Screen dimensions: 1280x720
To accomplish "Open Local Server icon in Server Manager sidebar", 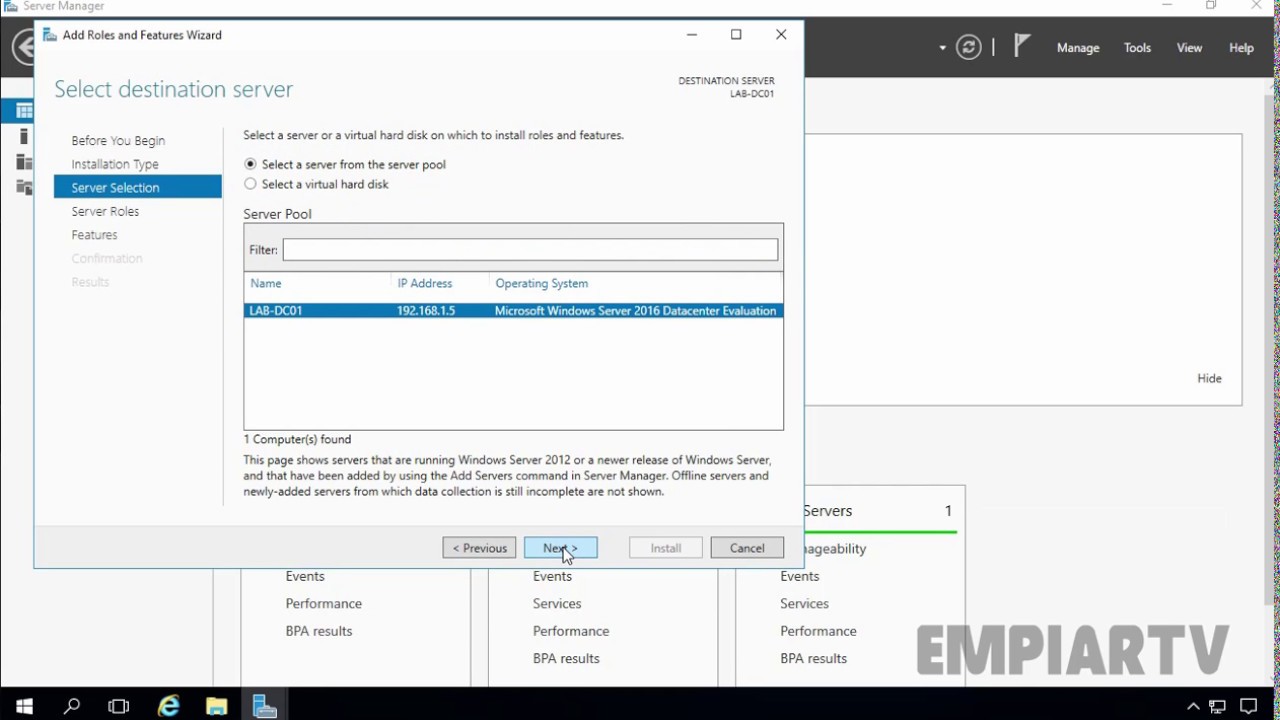I will click(x=24, y=137).
